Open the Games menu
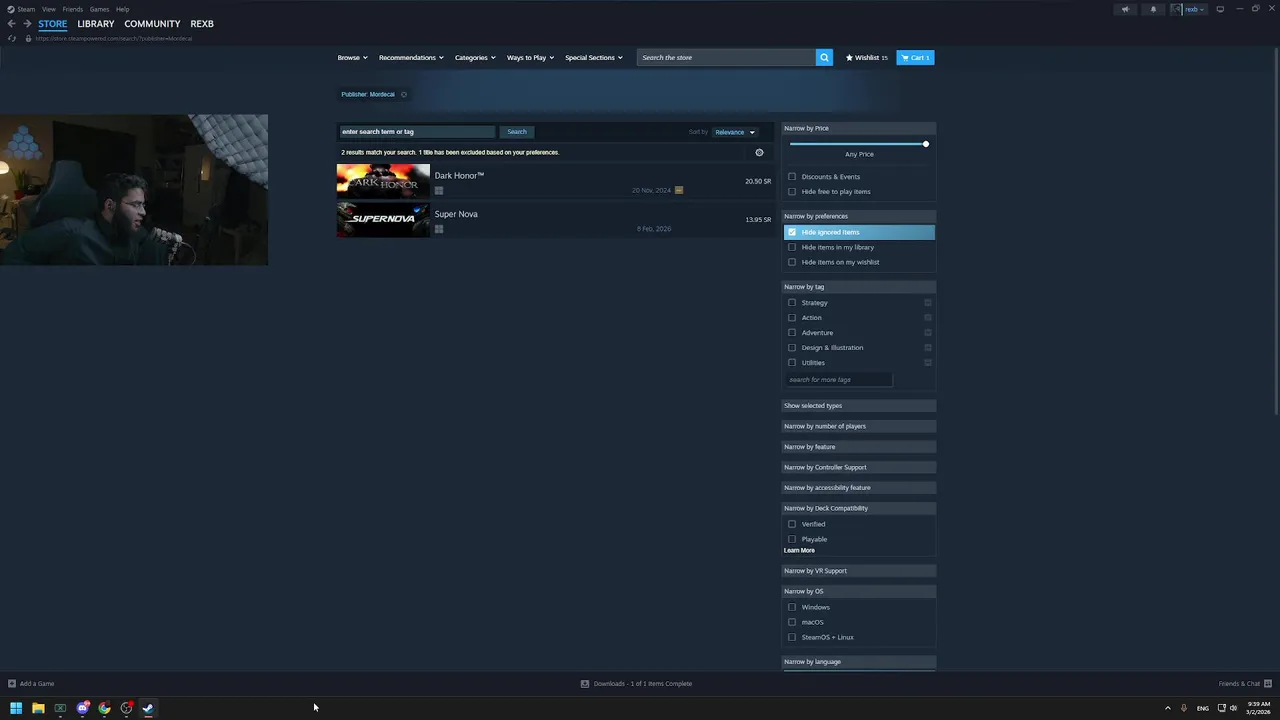 pyautogui.click(x=99, y=9)
